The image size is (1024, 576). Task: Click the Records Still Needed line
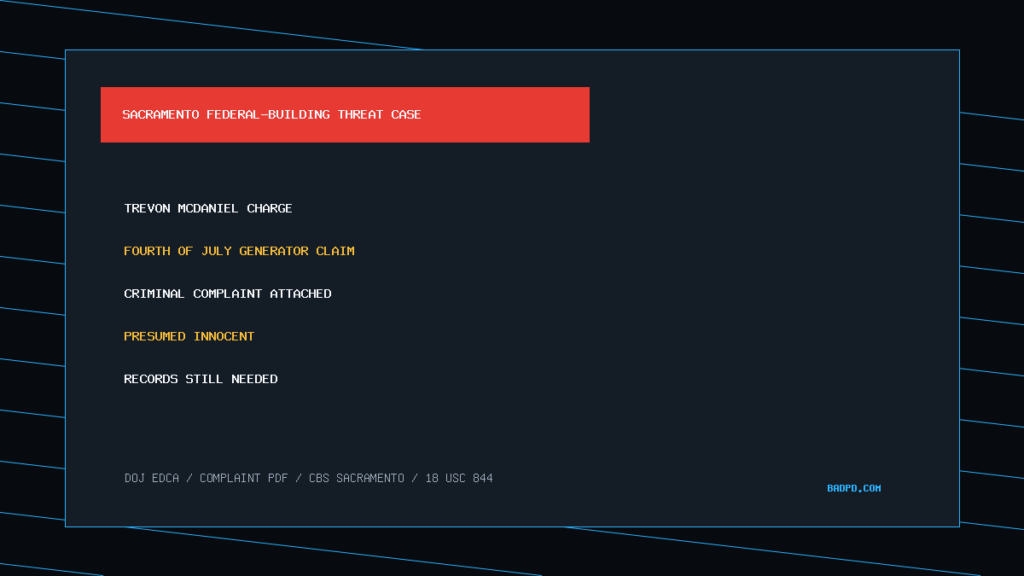(x=200, y=379)
